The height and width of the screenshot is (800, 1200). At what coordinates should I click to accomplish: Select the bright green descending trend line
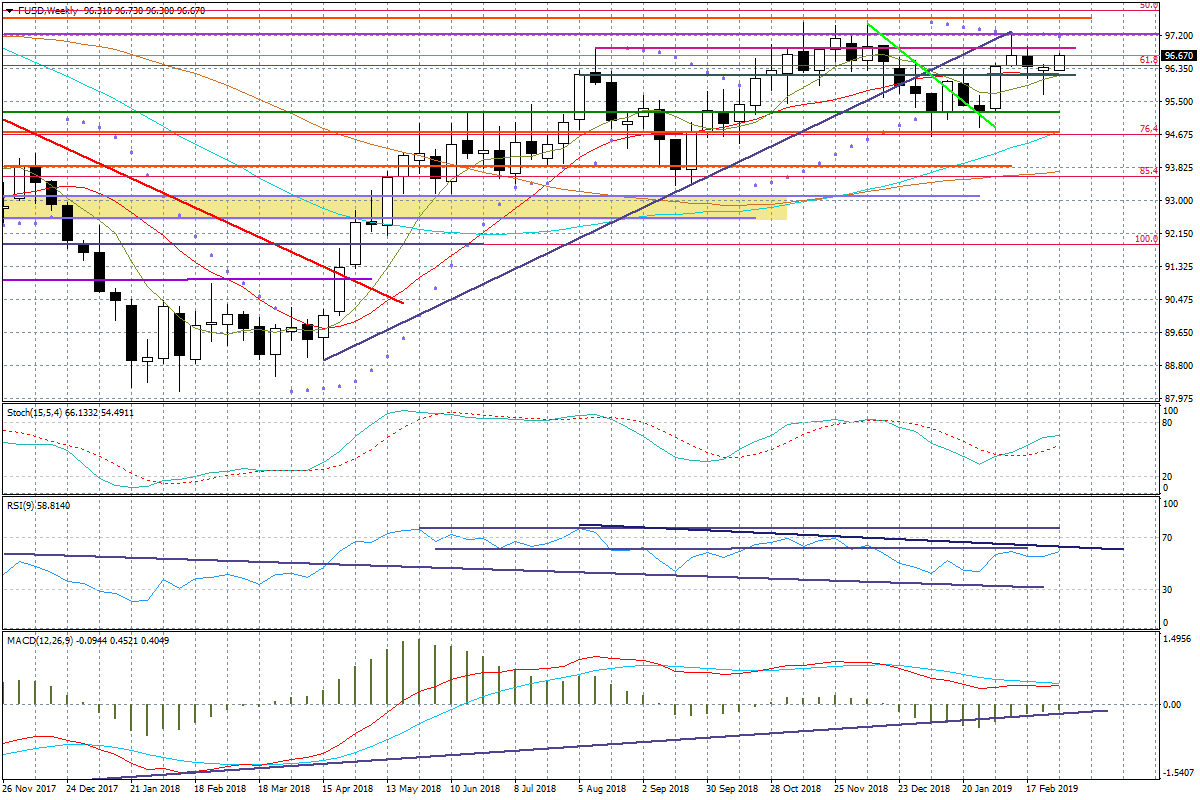pos(930,75)
